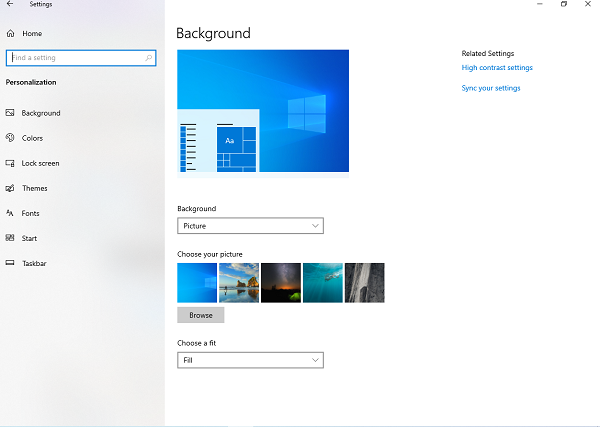Click the Start tiles icon
600x427 pixels.
click(10, 238)
